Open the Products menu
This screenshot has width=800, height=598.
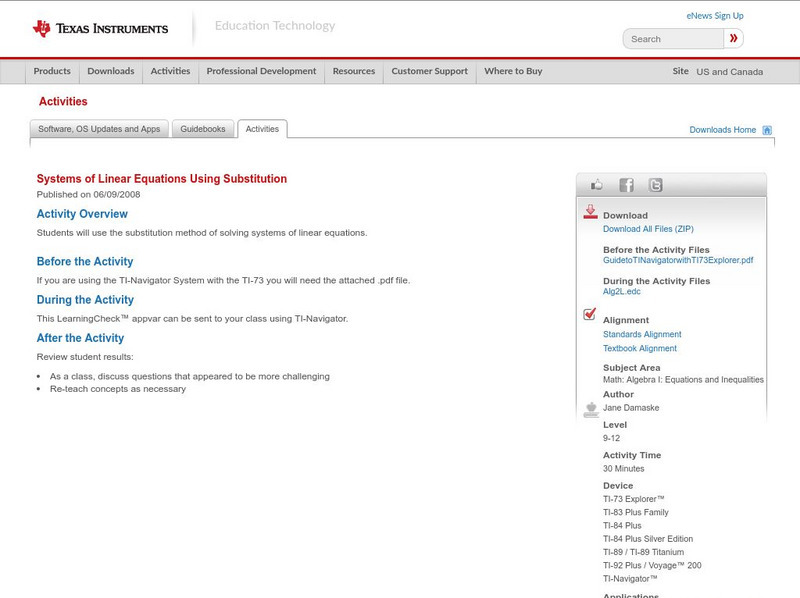[52, 71]
